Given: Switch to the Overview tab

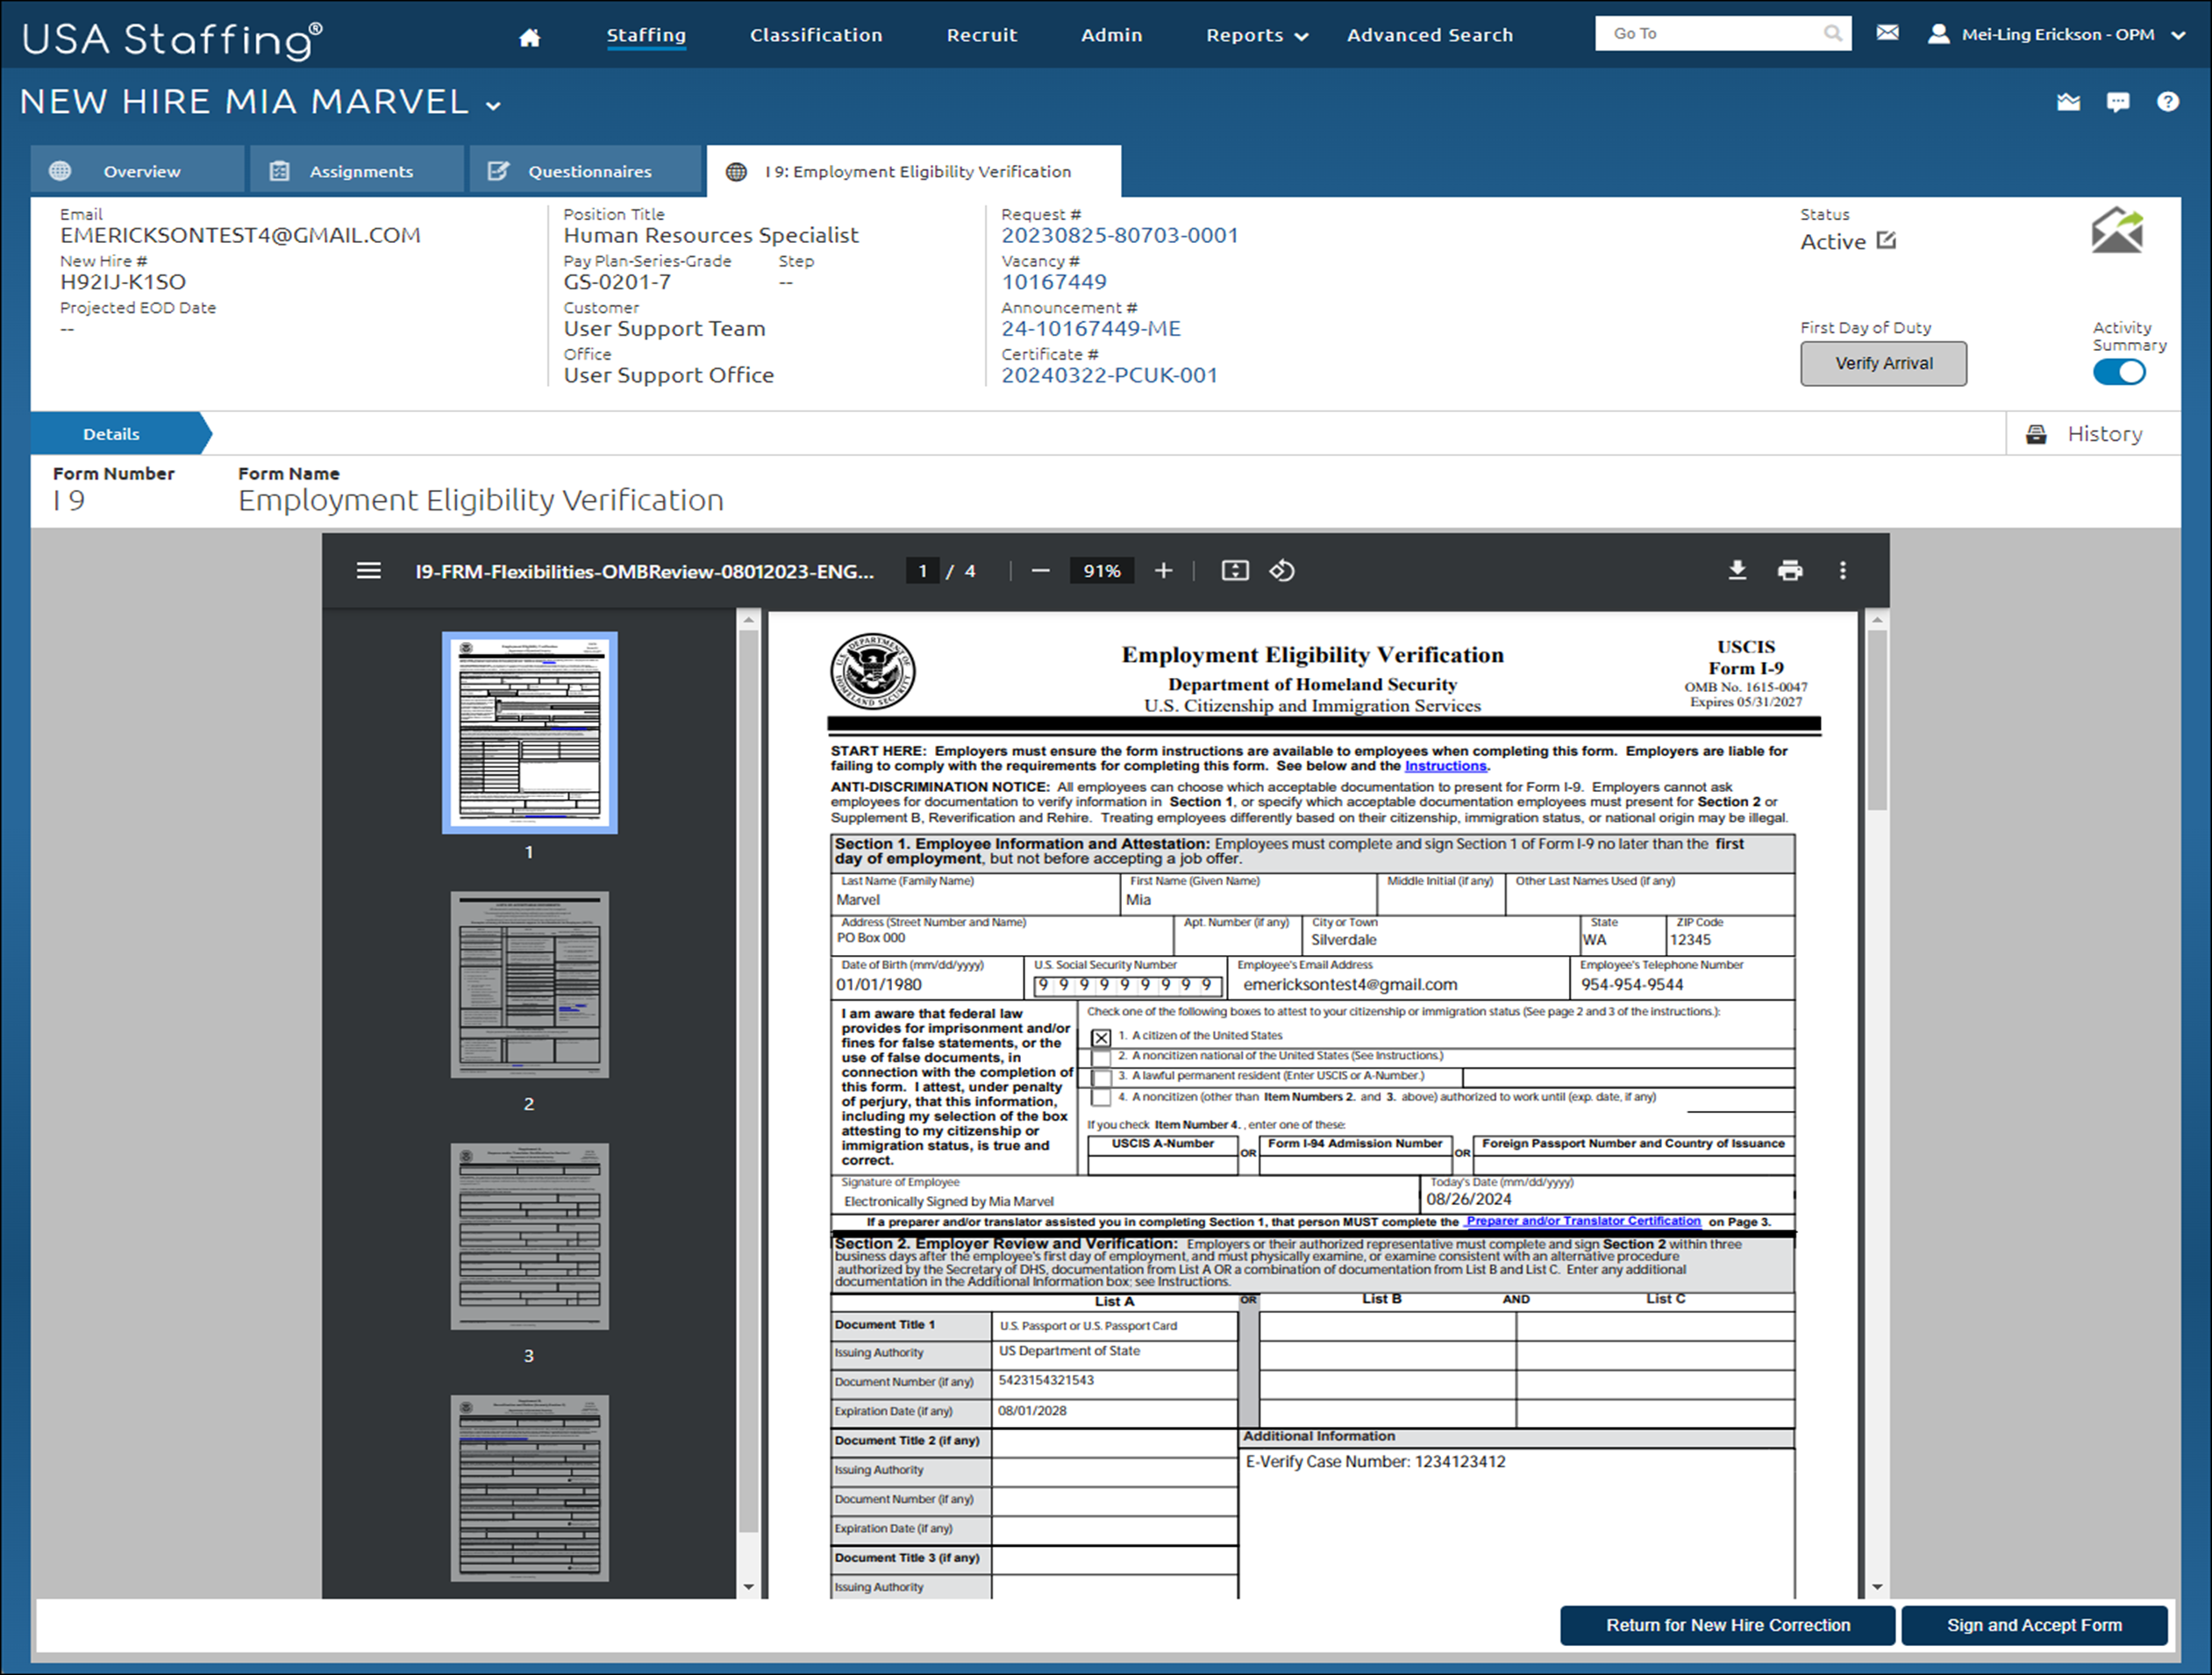Looking at the screenshot, I should coord(137,171).
